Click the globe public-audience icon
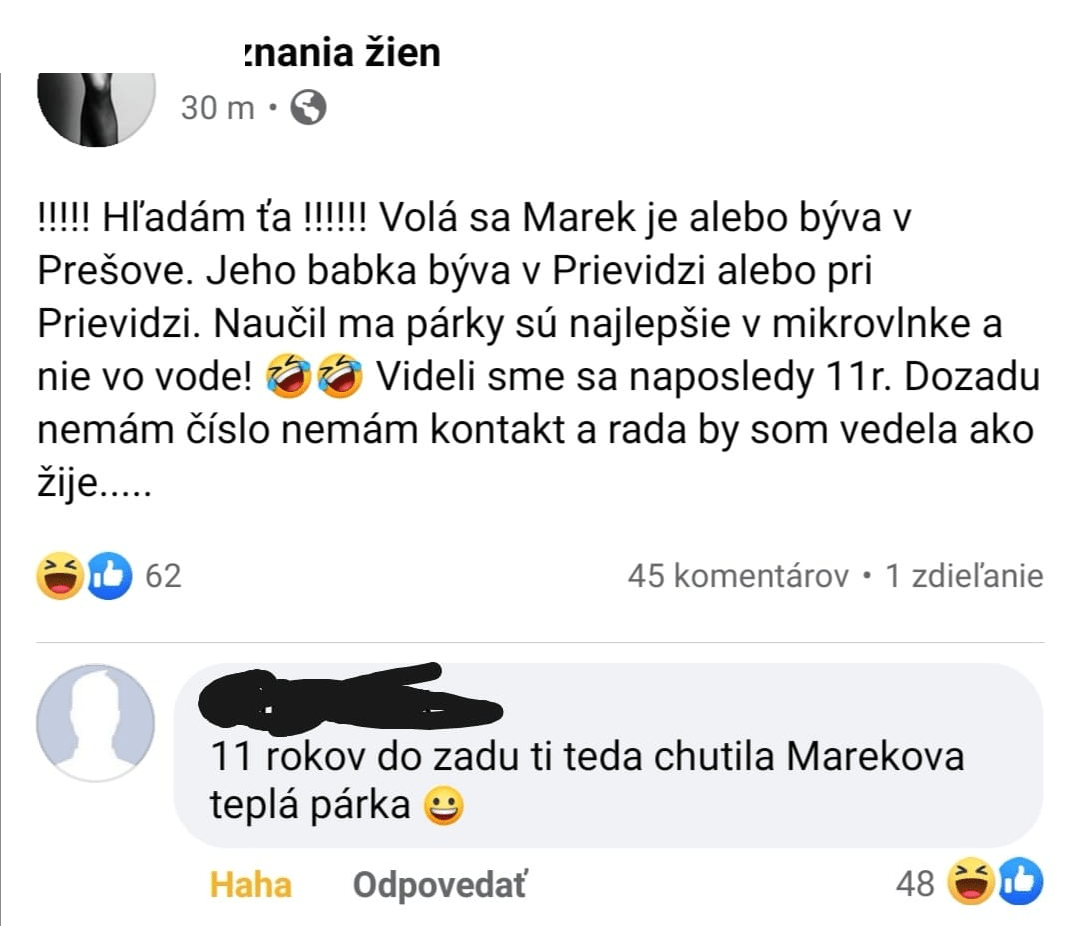Image resolution: width=1080 pixels, height=926 pixels. [x=308, y=107]
